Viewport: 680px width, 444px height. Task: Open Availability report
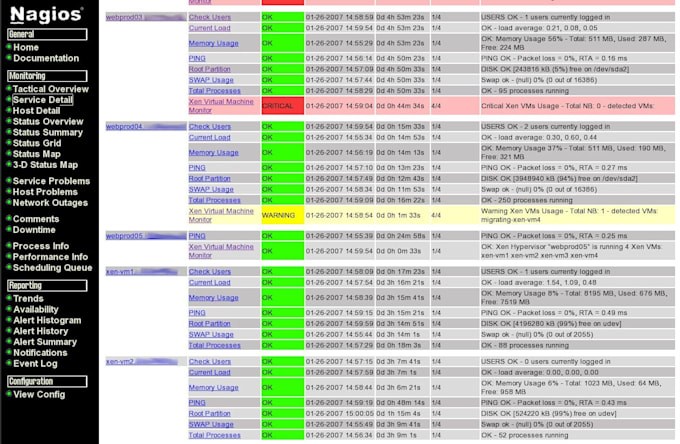pyautogui.click(x=36, y=309)
